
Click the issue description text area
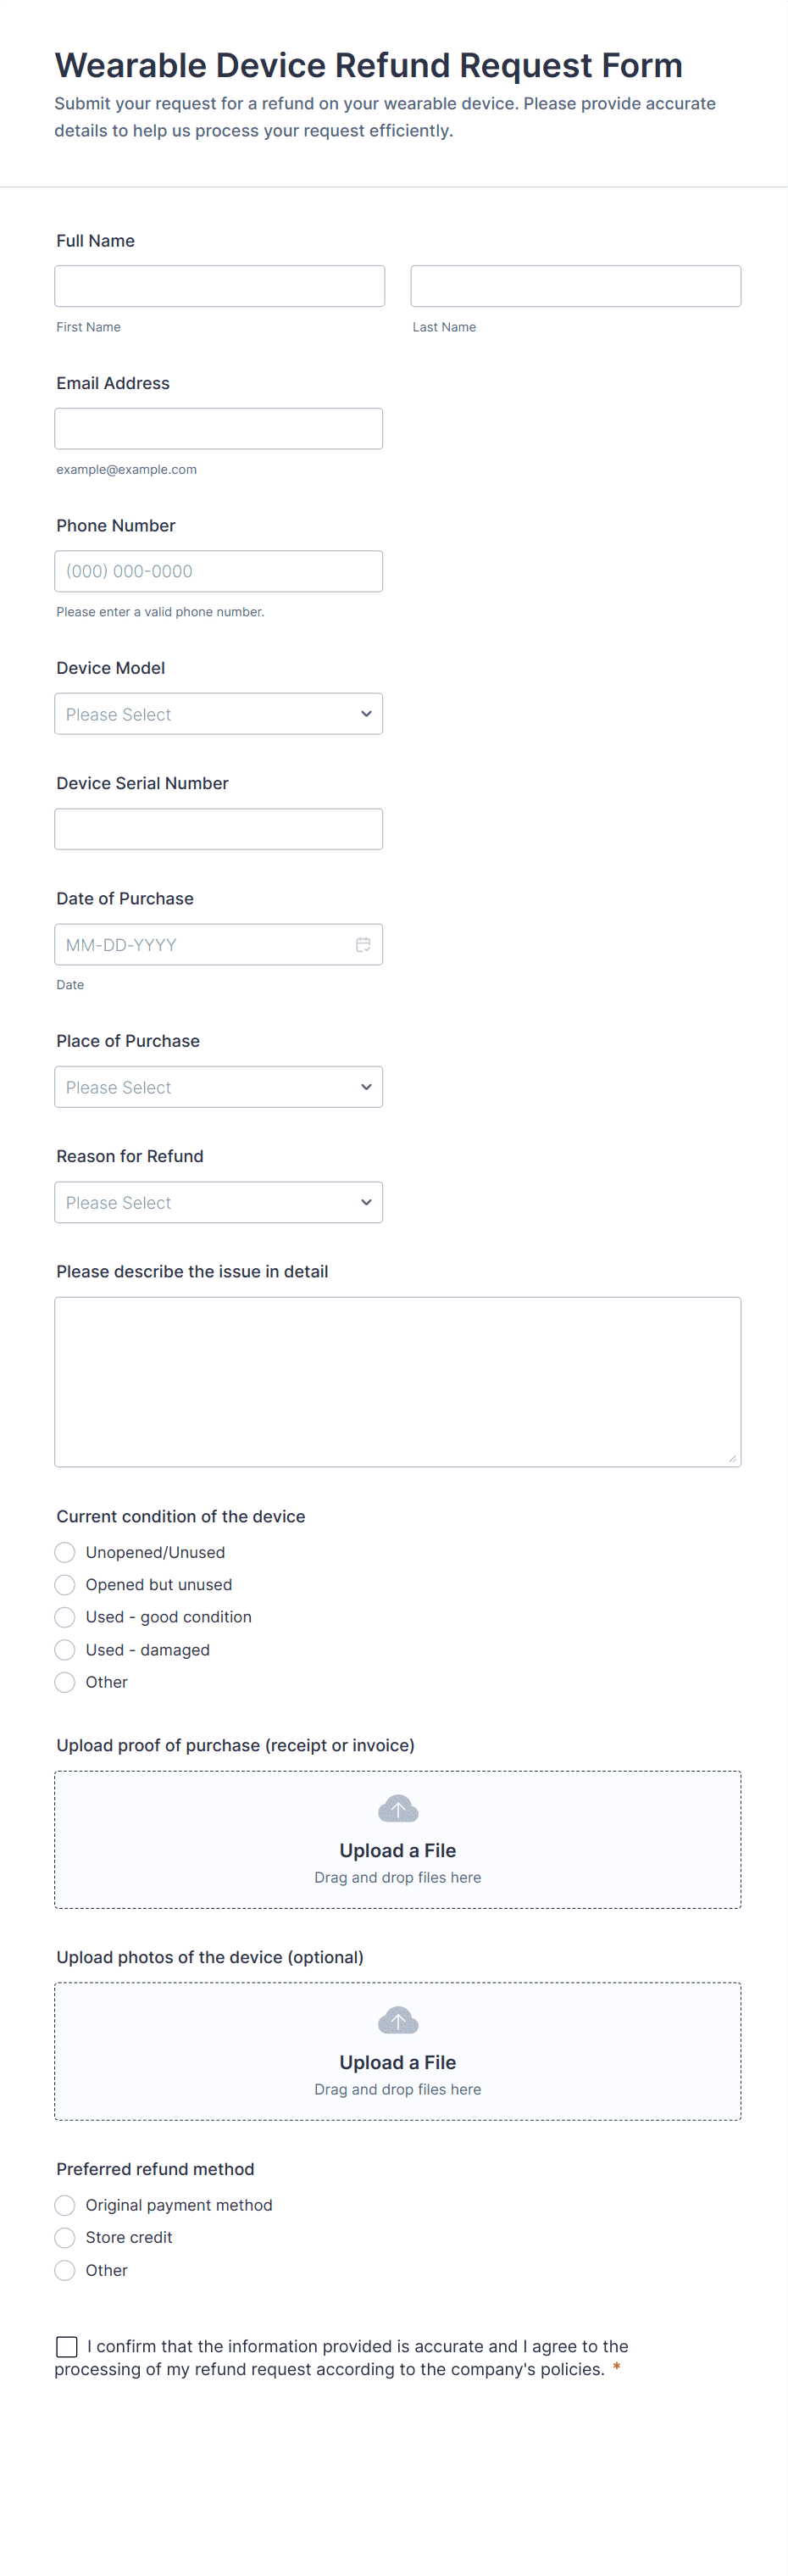(x=397, y=1381)
